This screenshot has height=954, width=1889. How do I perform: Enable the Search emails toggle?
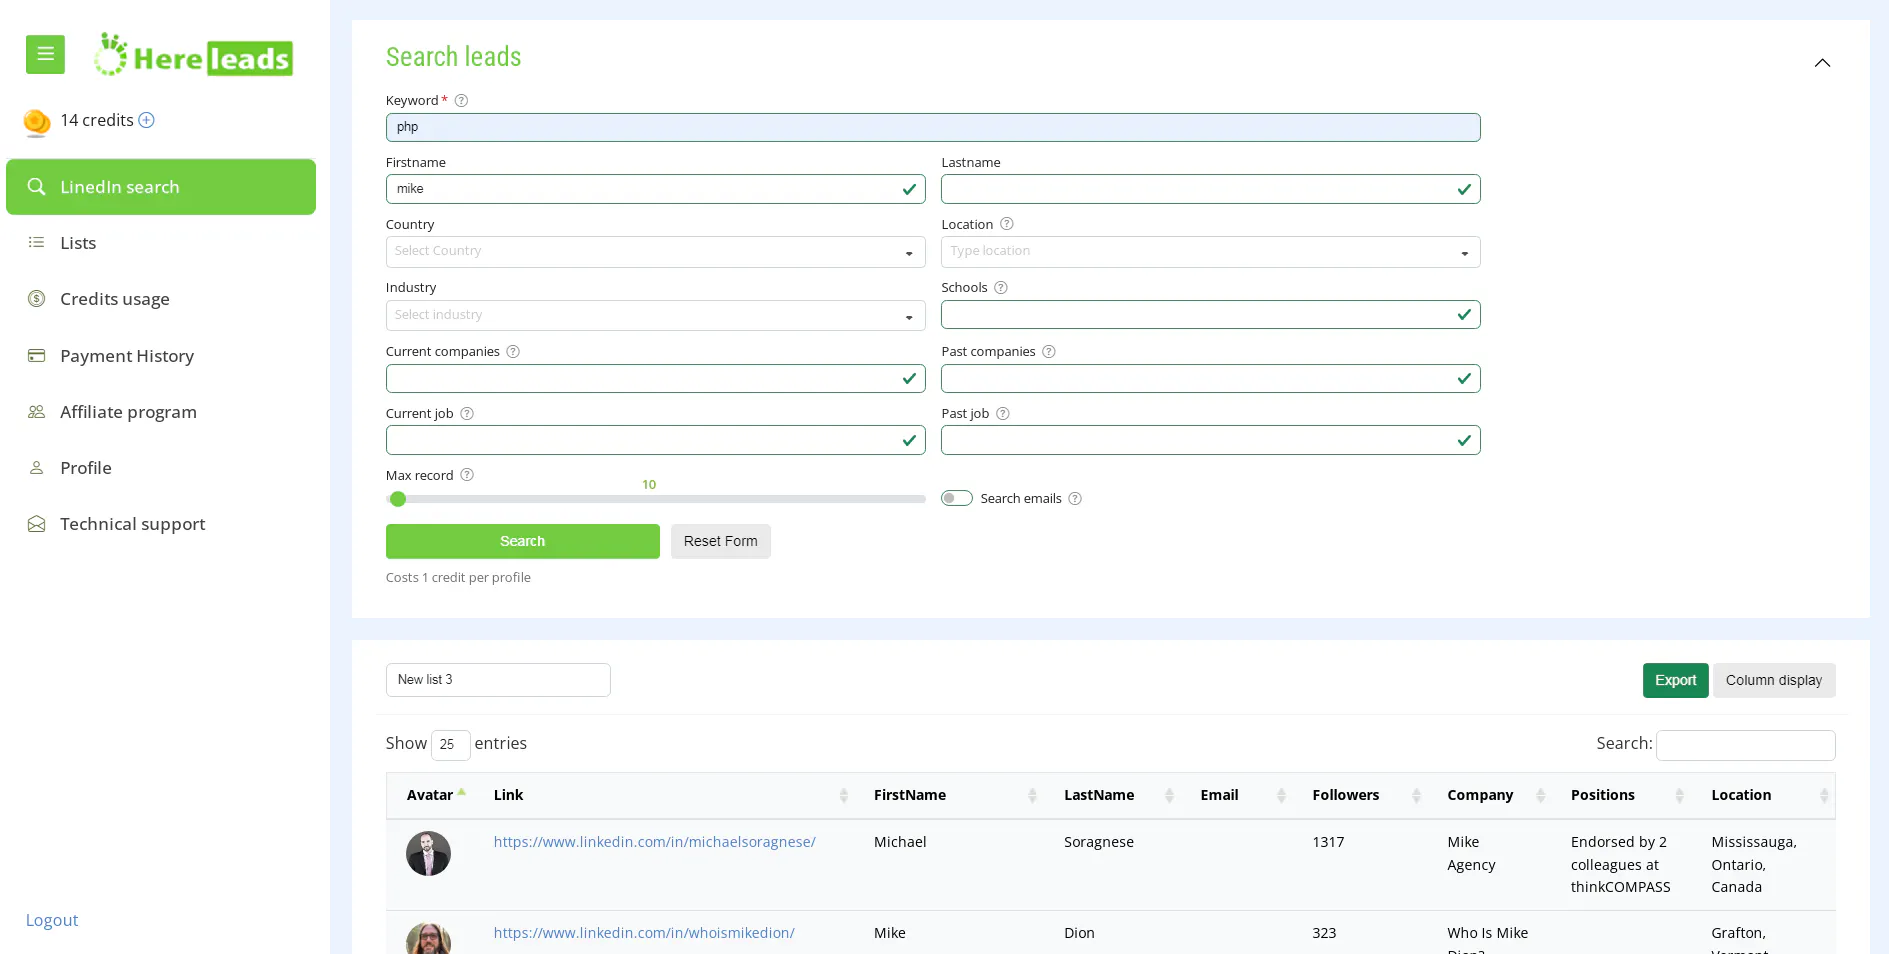957,499
